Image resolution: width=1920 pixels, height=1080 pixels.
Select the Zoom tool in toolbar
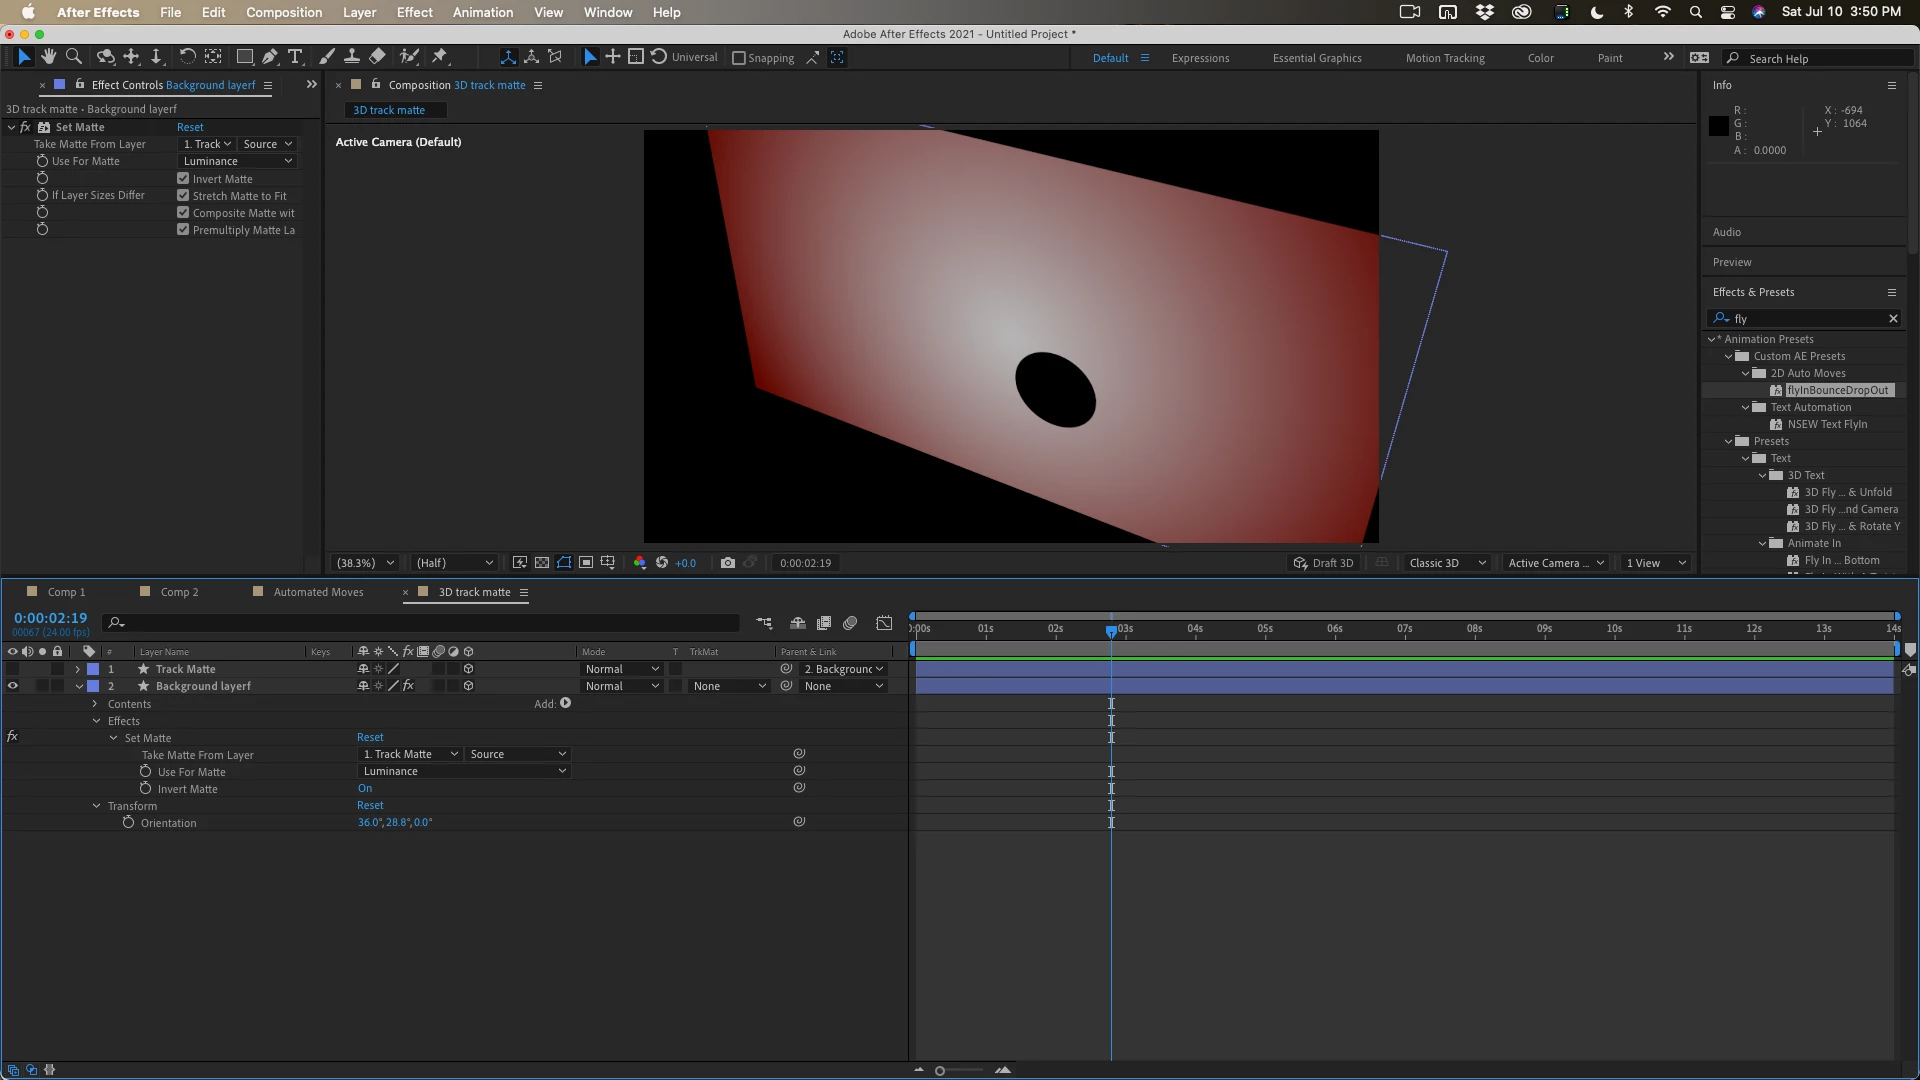[x=73, y=57]
